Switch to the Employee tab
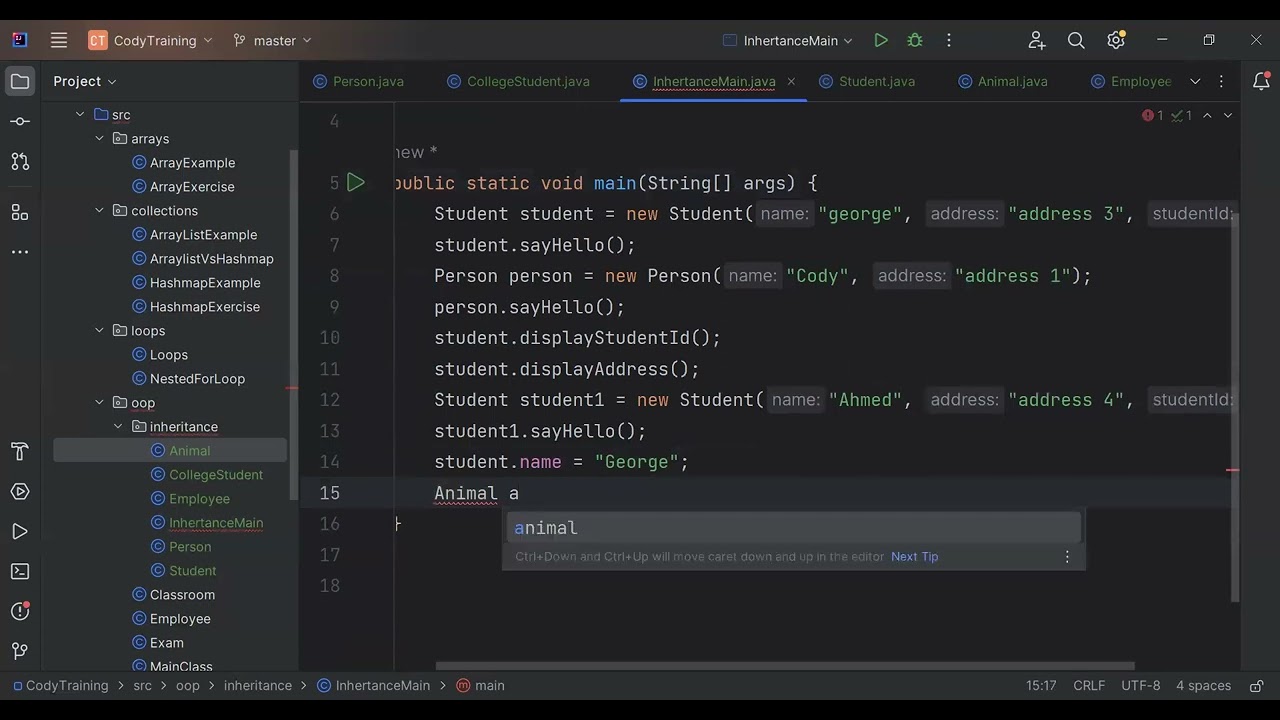This screenshot has height=720, width=1280. 1131,81
